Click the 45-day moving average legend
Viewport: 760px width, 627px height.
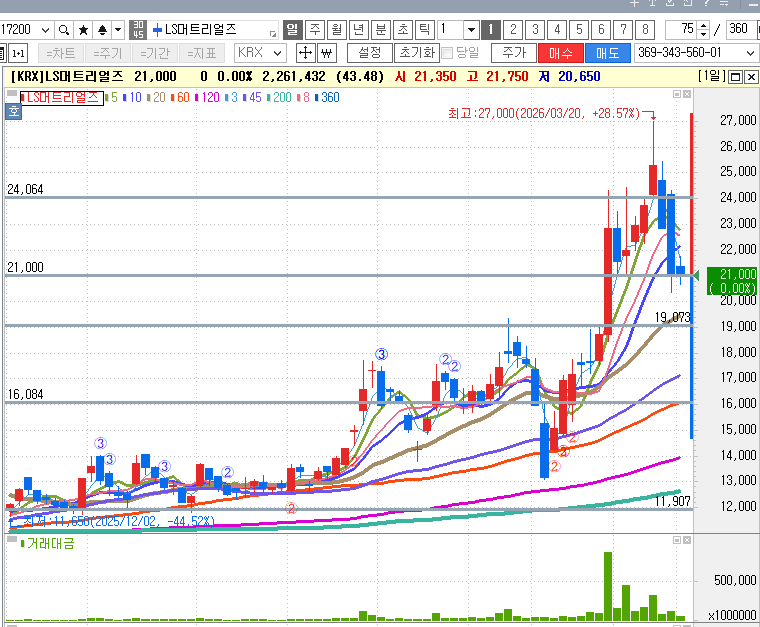252,97
